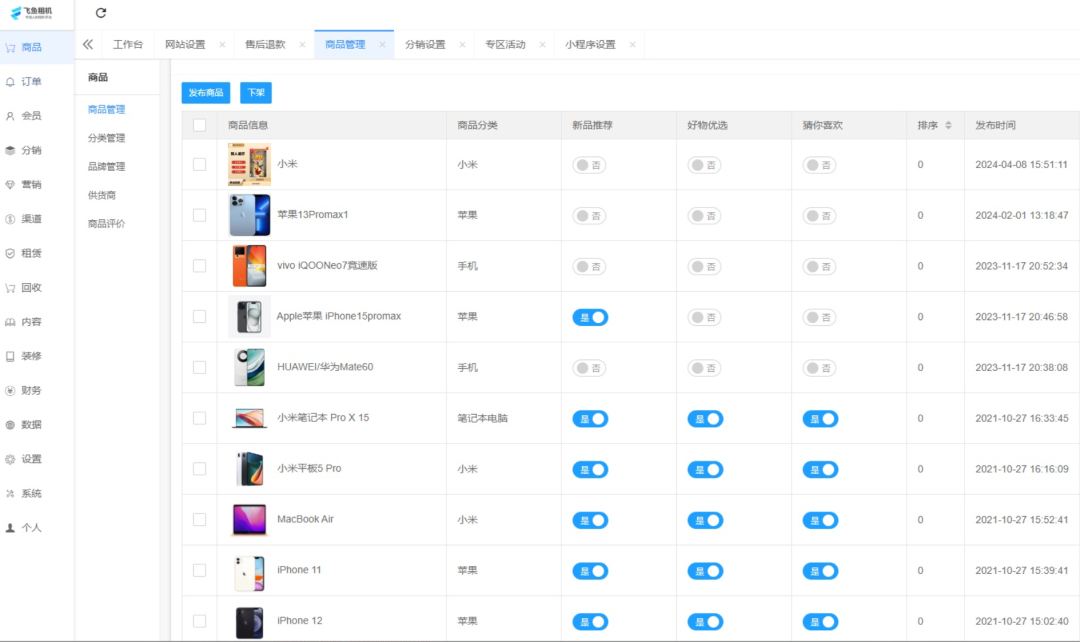Viewport: 1080px width, 642px height.
Task: Disable 好物优选 for 小米笔记本 Pro X 15
Action: coord(705,419)
